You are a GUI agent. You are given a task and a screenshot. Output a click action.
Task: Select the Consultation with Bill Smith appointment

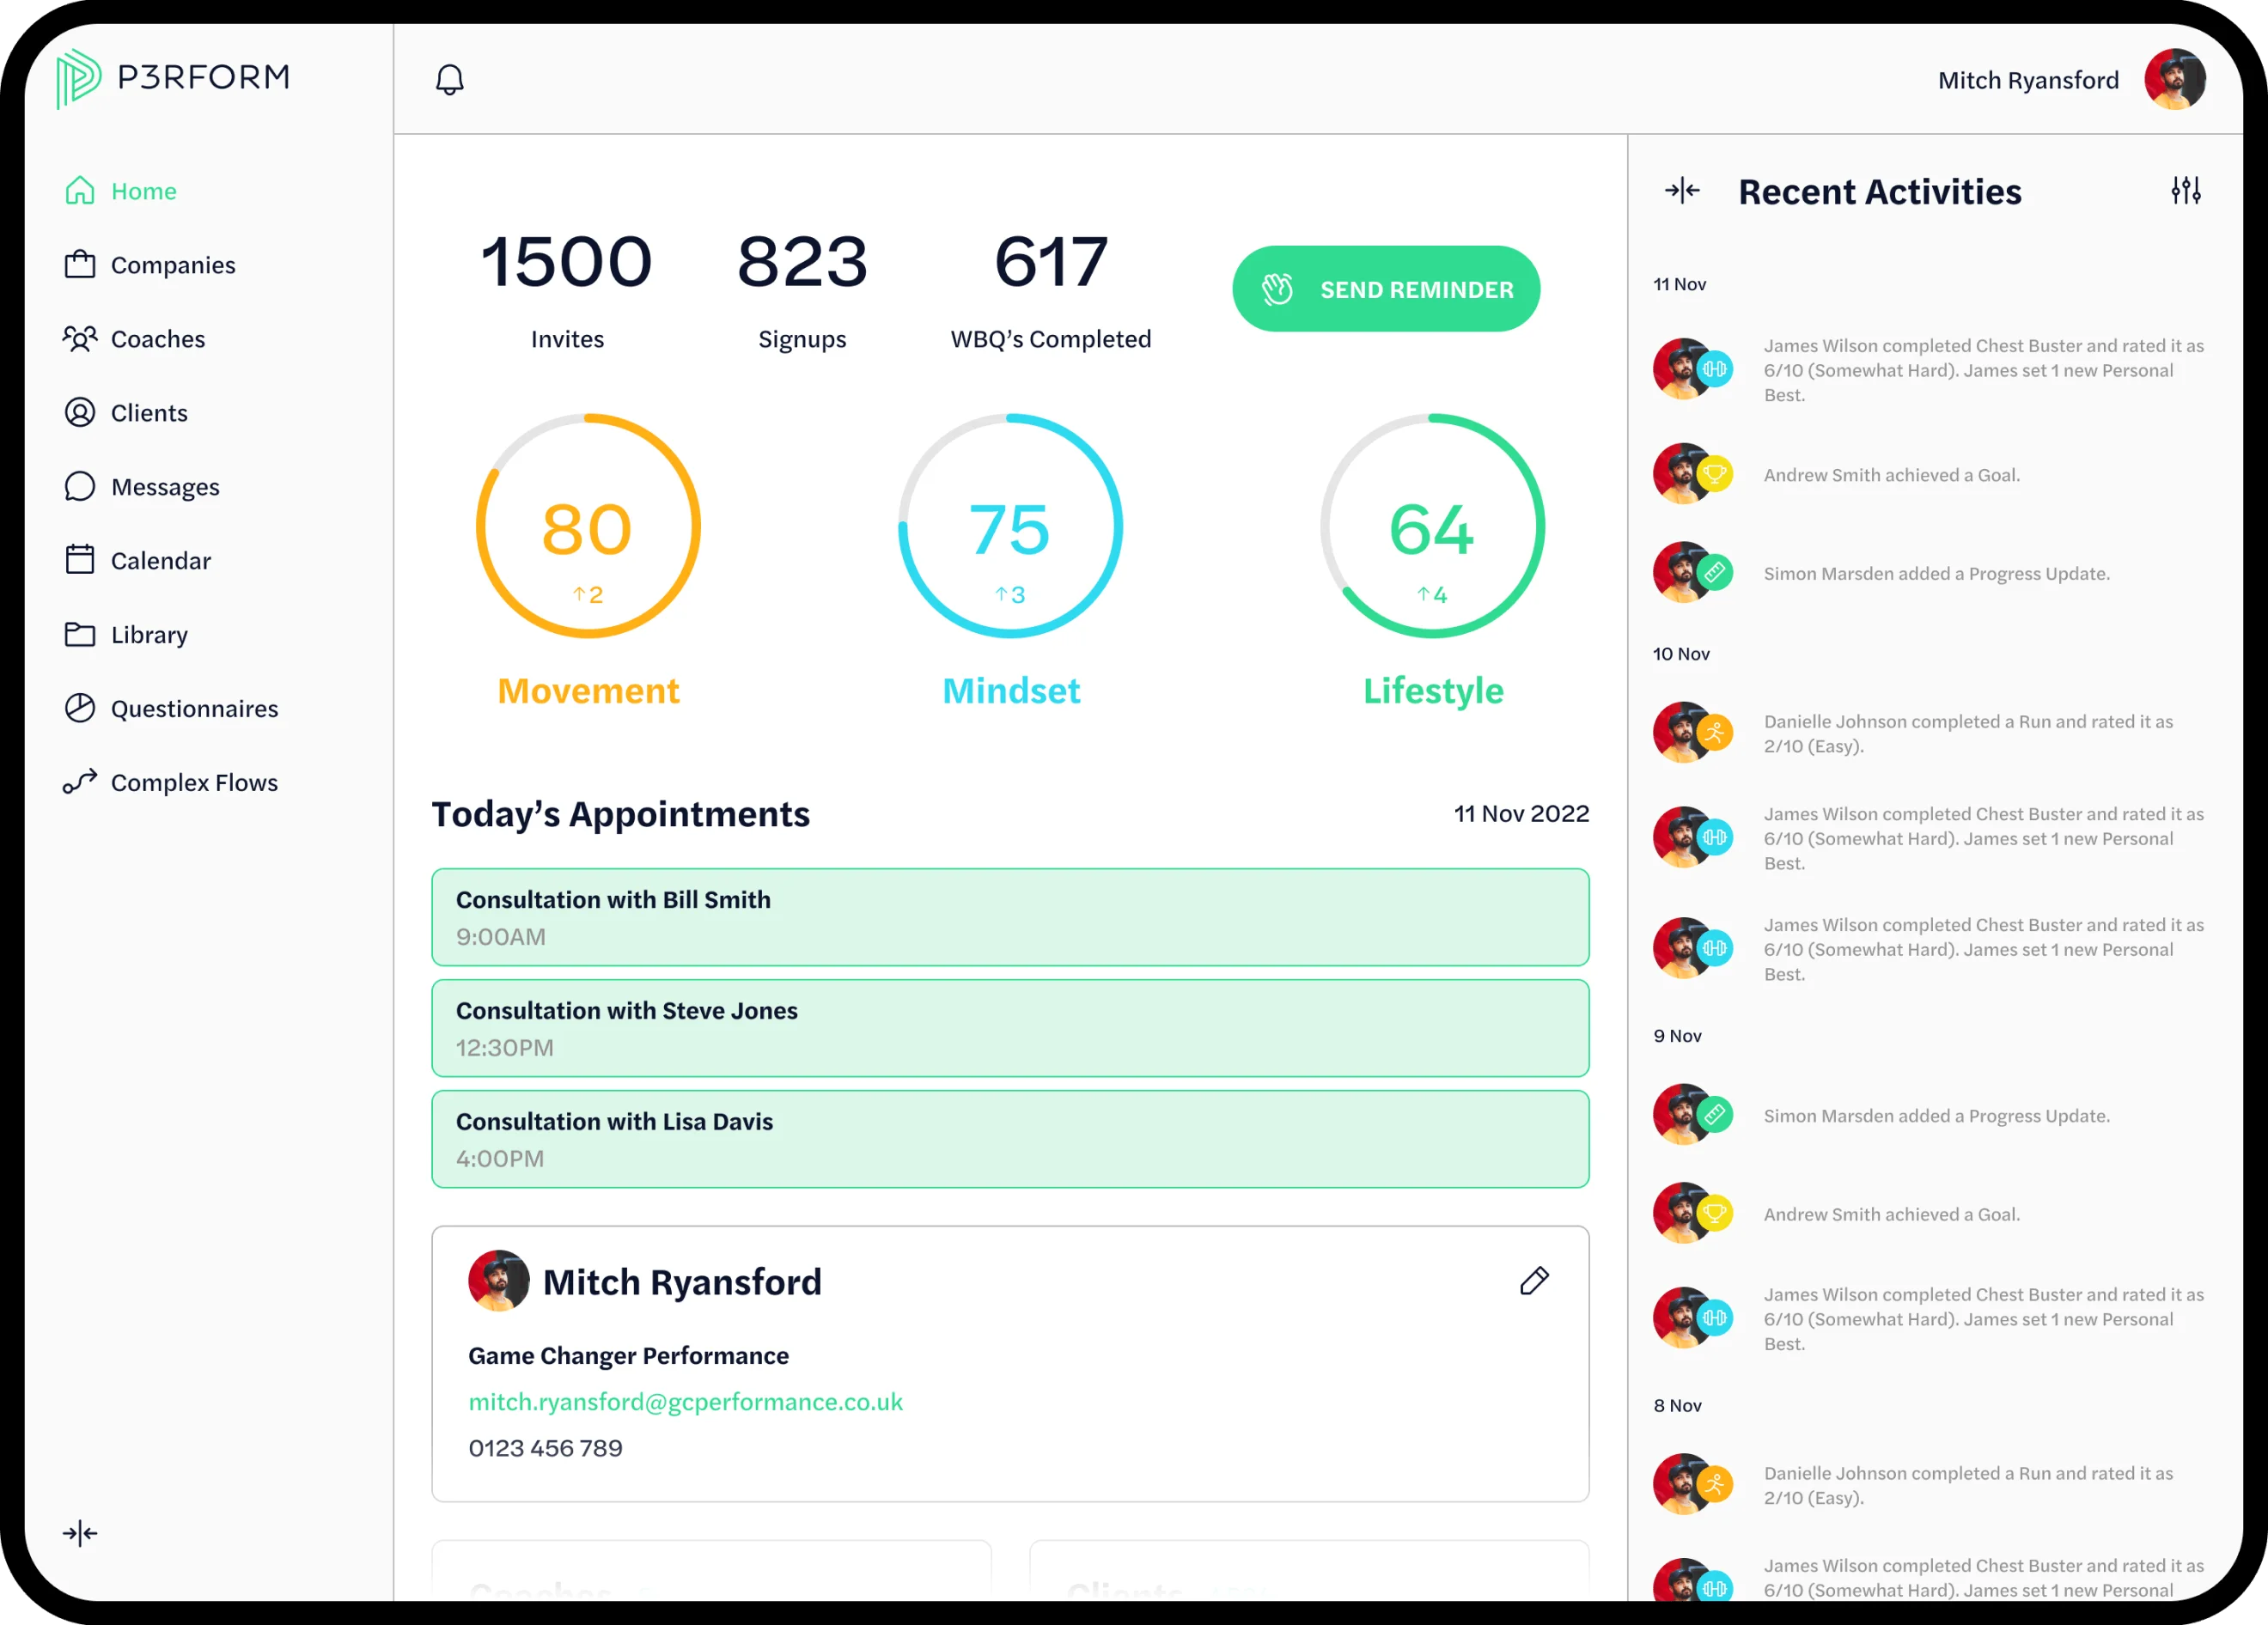pos(1009,916)
